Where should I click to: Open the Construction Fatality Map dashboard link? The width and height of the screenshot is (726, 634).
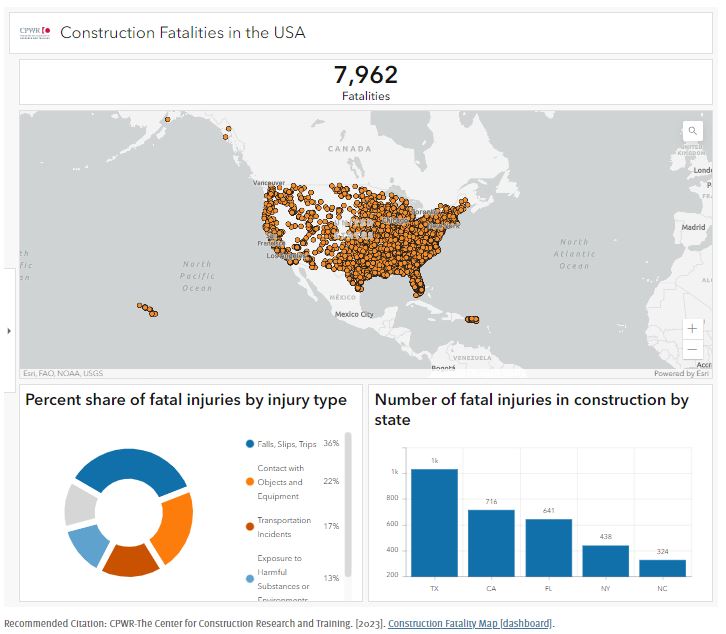point(469,624)
